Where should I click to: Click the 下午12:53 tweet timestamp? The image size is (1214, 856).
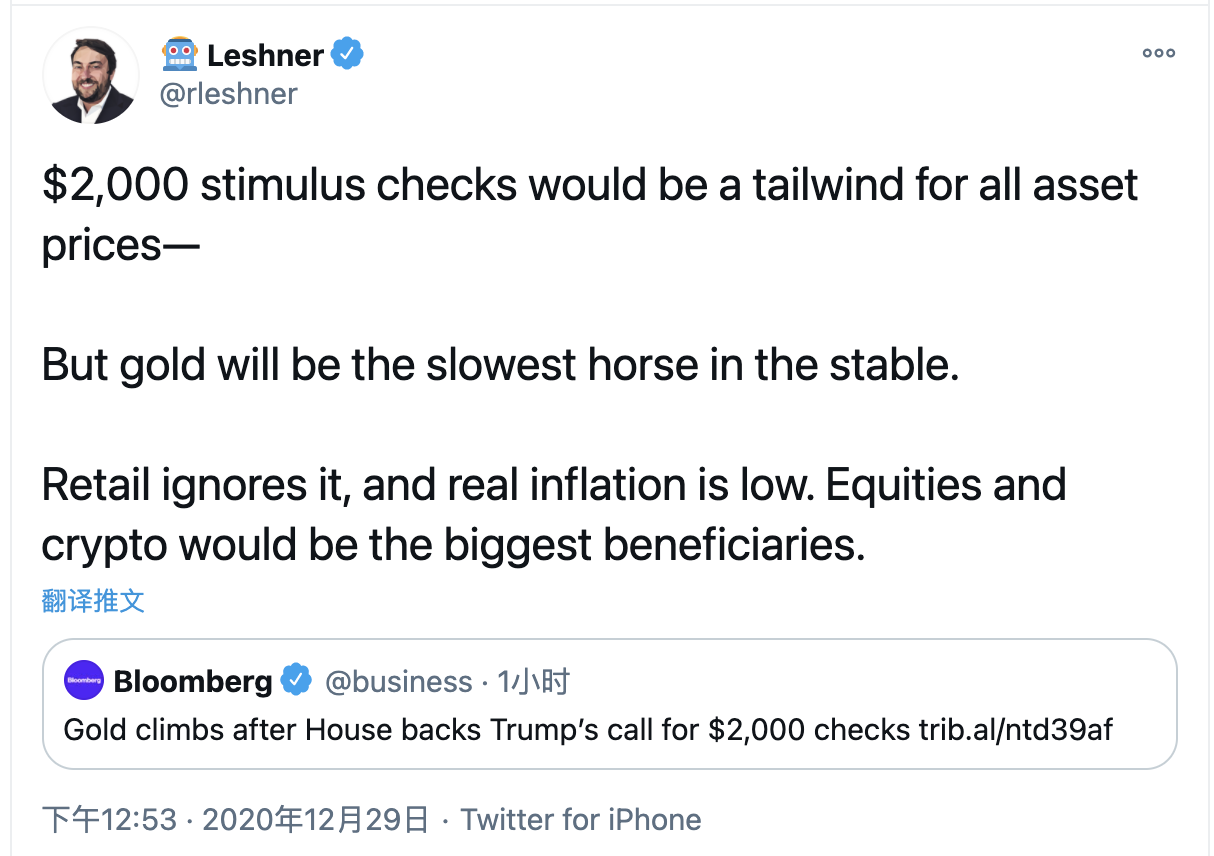tap(109, 820)
